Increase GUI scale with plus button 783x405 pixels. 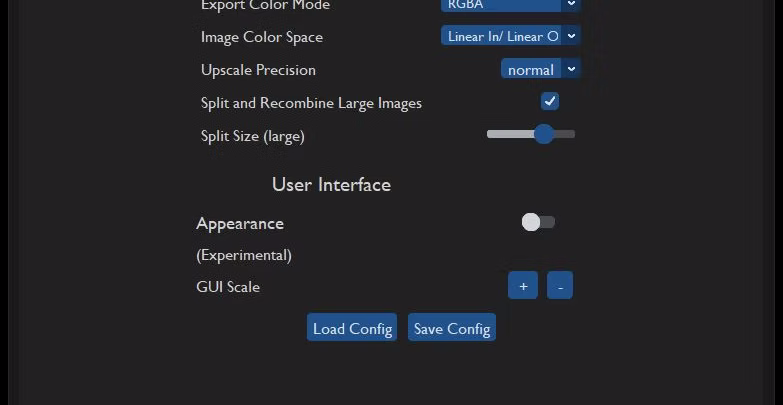[522, 286]
